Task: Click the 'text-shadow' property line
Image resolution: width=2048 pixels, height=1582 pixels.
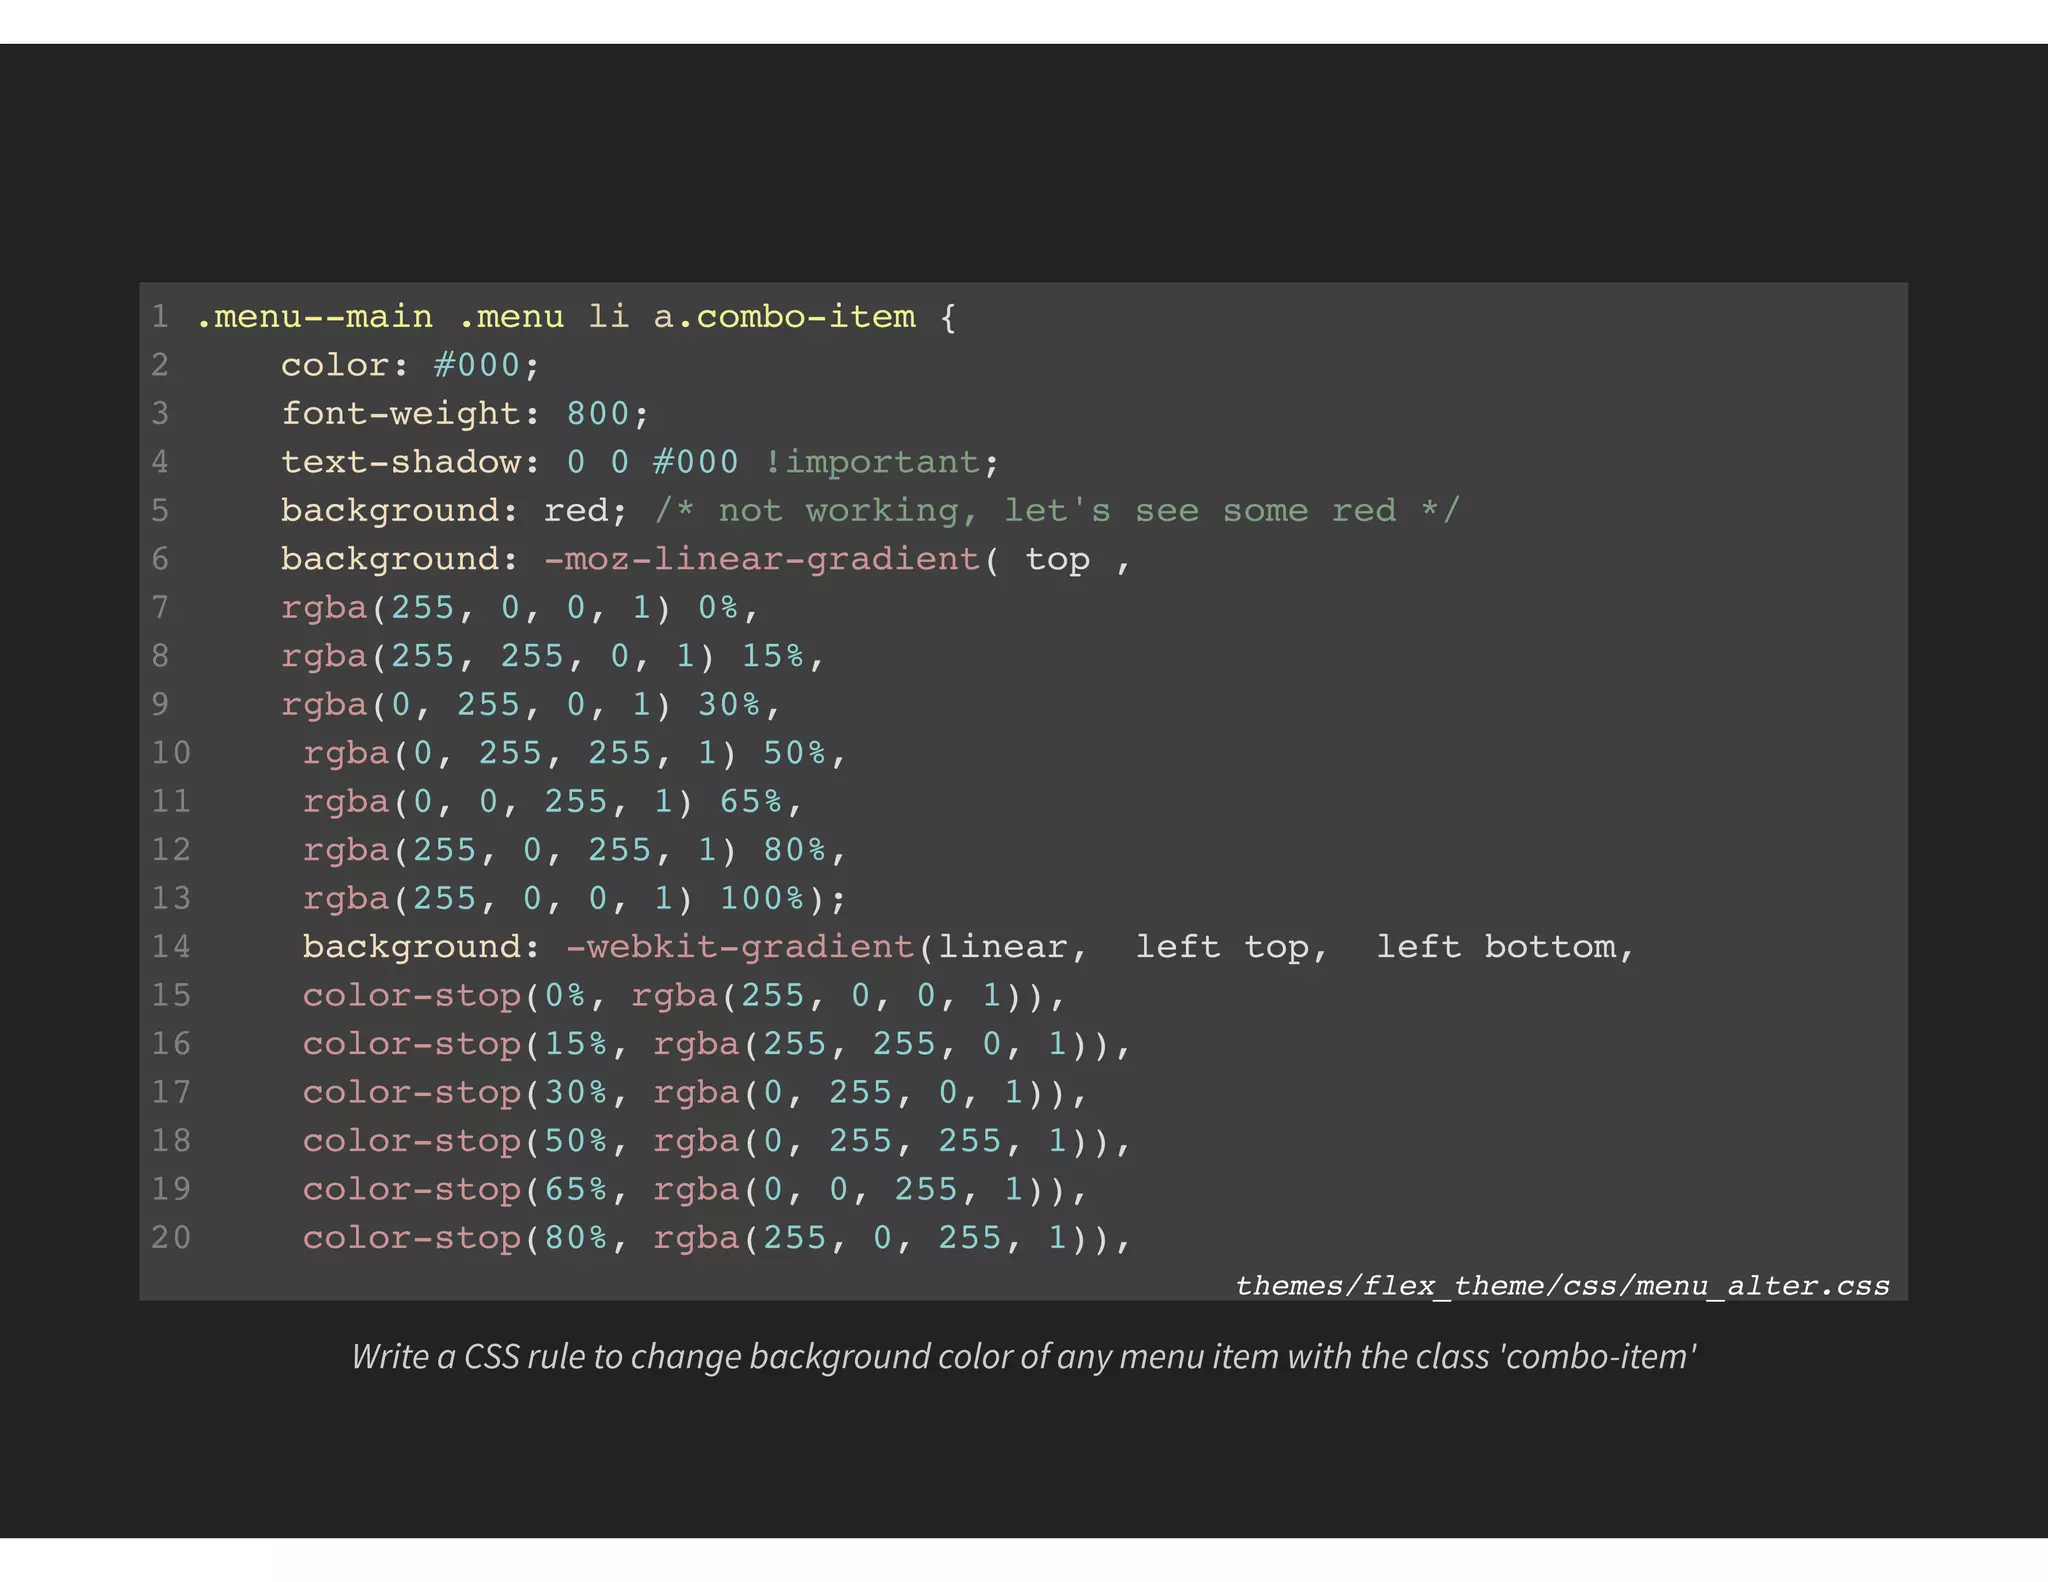Action: [640, 462]
